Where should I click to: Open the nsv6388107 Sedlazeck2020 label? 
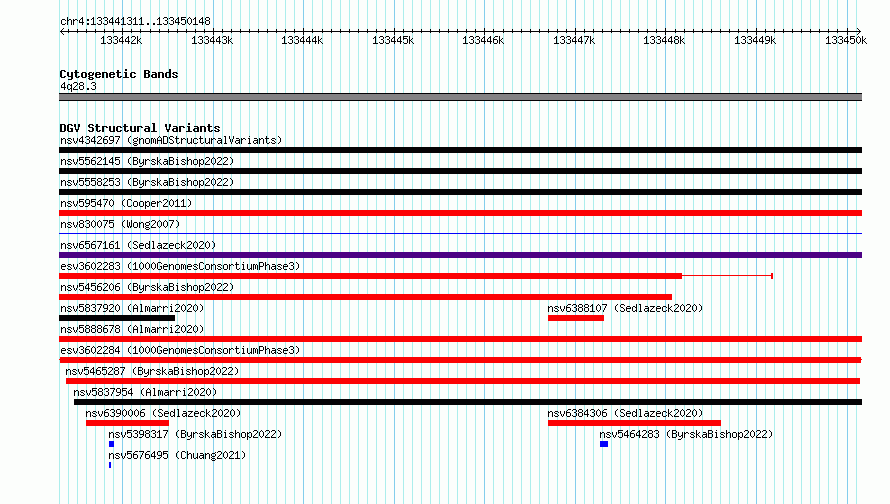(625, 308)
